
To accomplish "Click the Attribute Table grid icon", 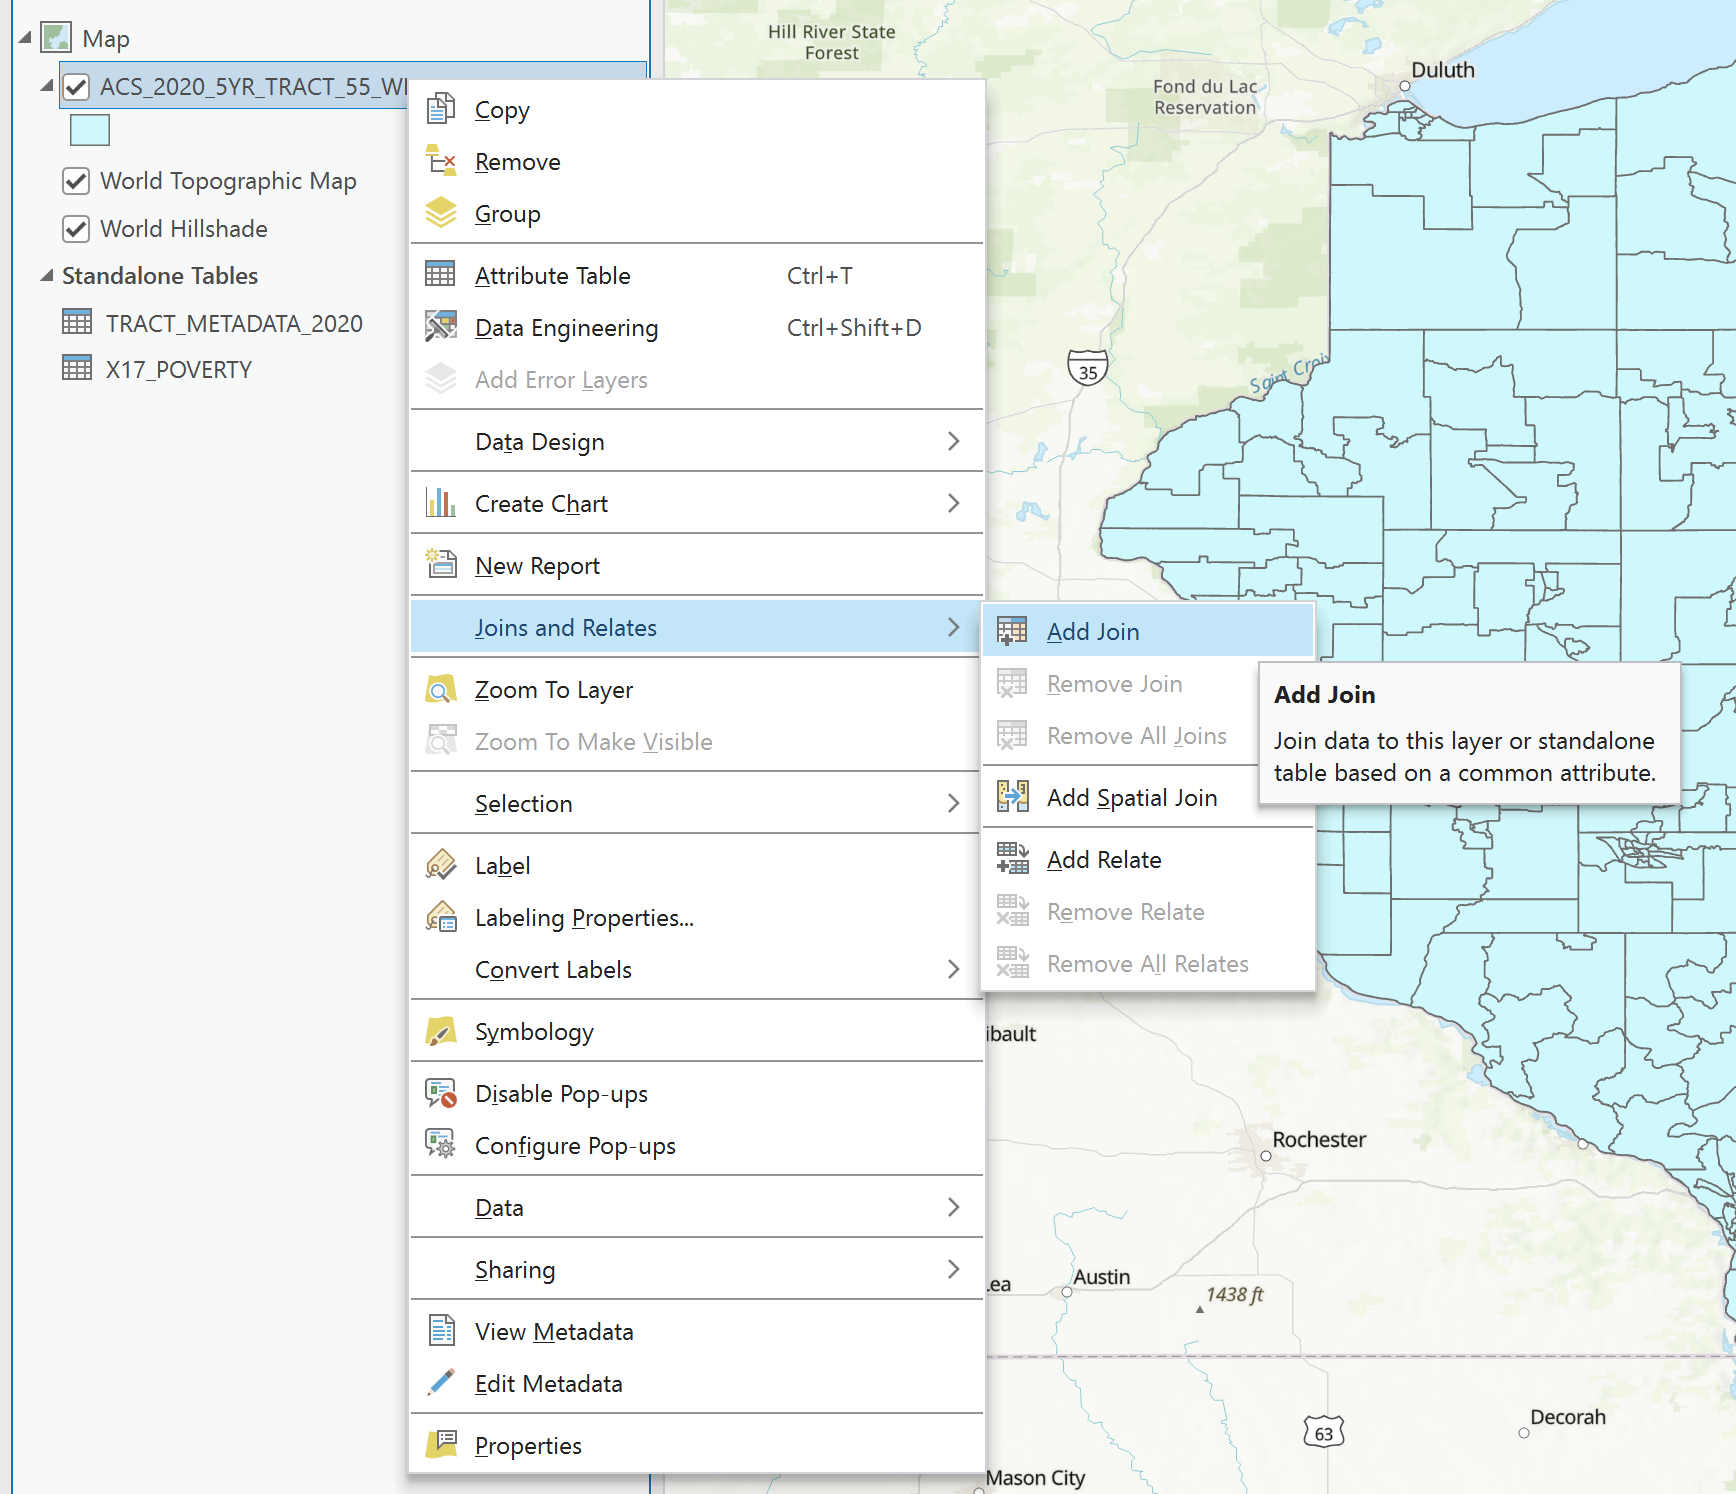I will (440, 275).
